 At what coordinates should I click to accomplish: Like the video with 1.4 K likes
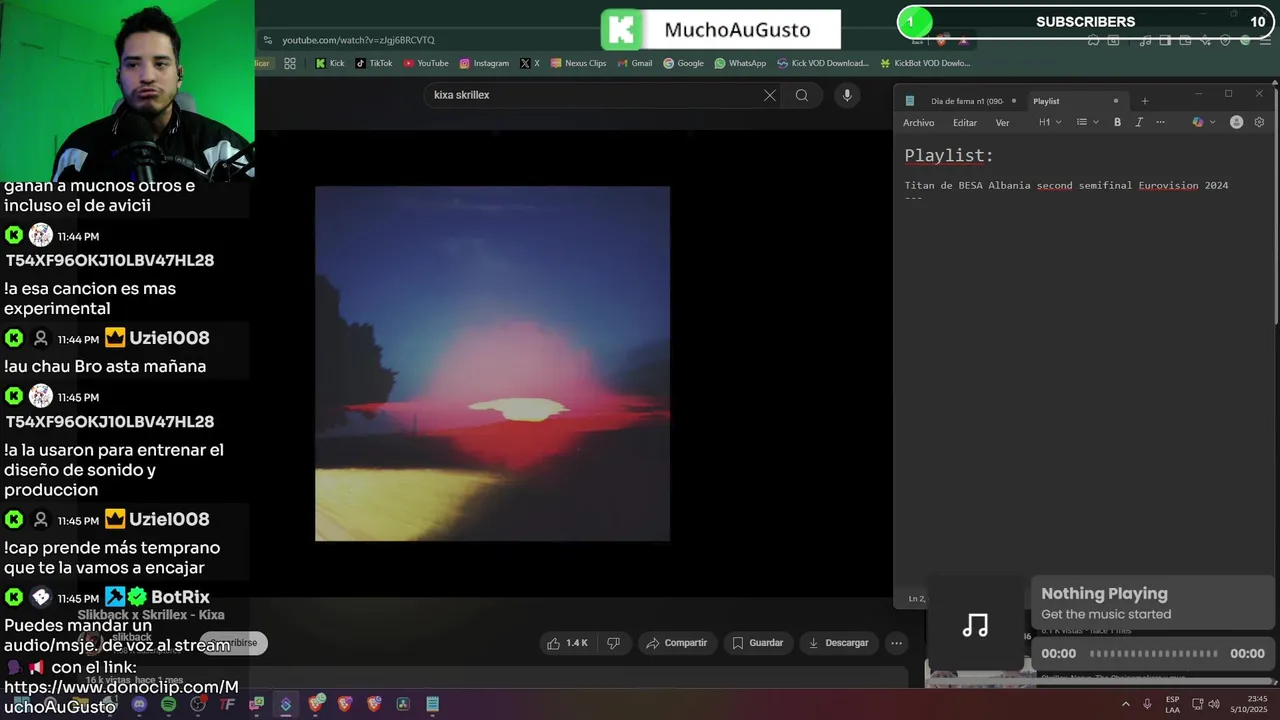click(567, 643)
